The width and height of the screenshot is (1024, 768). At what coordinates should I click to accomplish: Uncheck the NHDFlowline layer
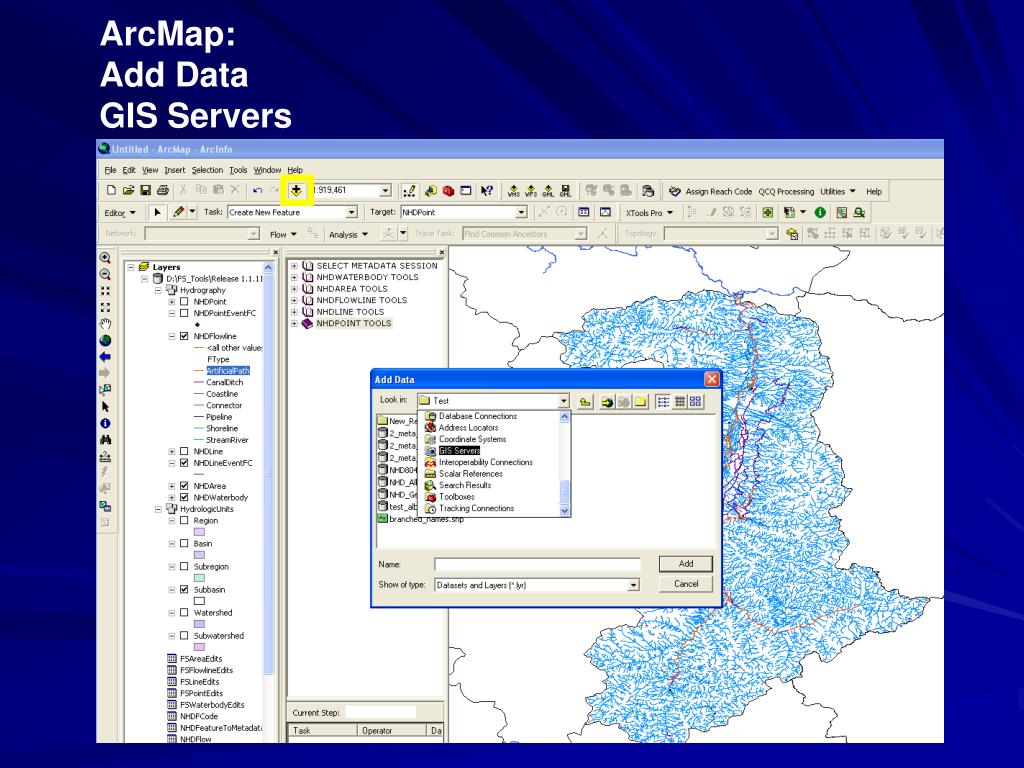[184, 336]
